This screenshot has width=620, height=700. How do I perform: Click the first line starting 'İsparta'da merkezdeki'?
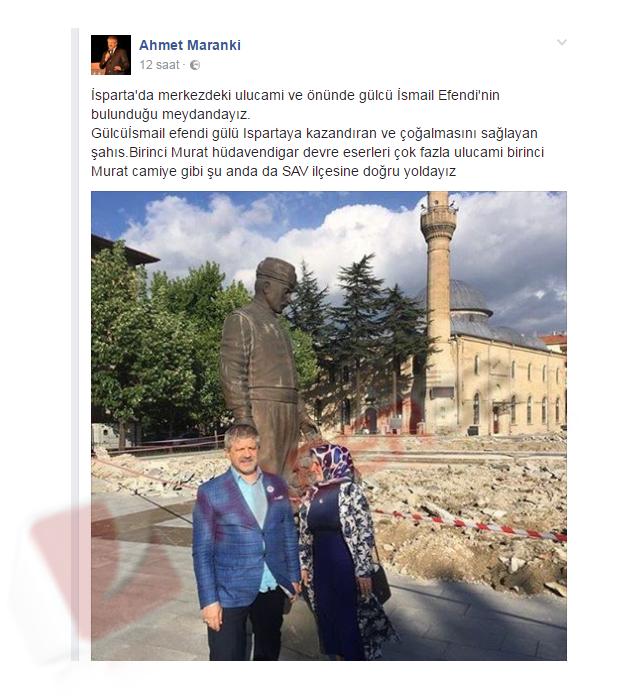tap(295, 96)
